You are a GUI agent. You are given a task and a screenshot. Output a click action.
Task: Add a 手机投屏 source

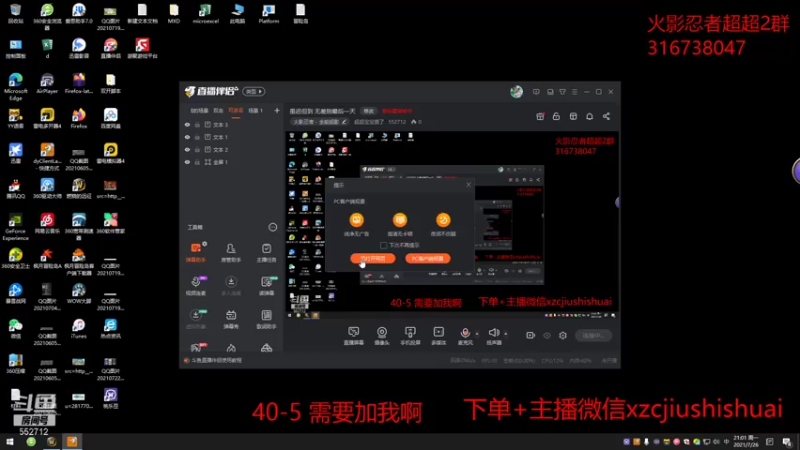coord(410,336)
